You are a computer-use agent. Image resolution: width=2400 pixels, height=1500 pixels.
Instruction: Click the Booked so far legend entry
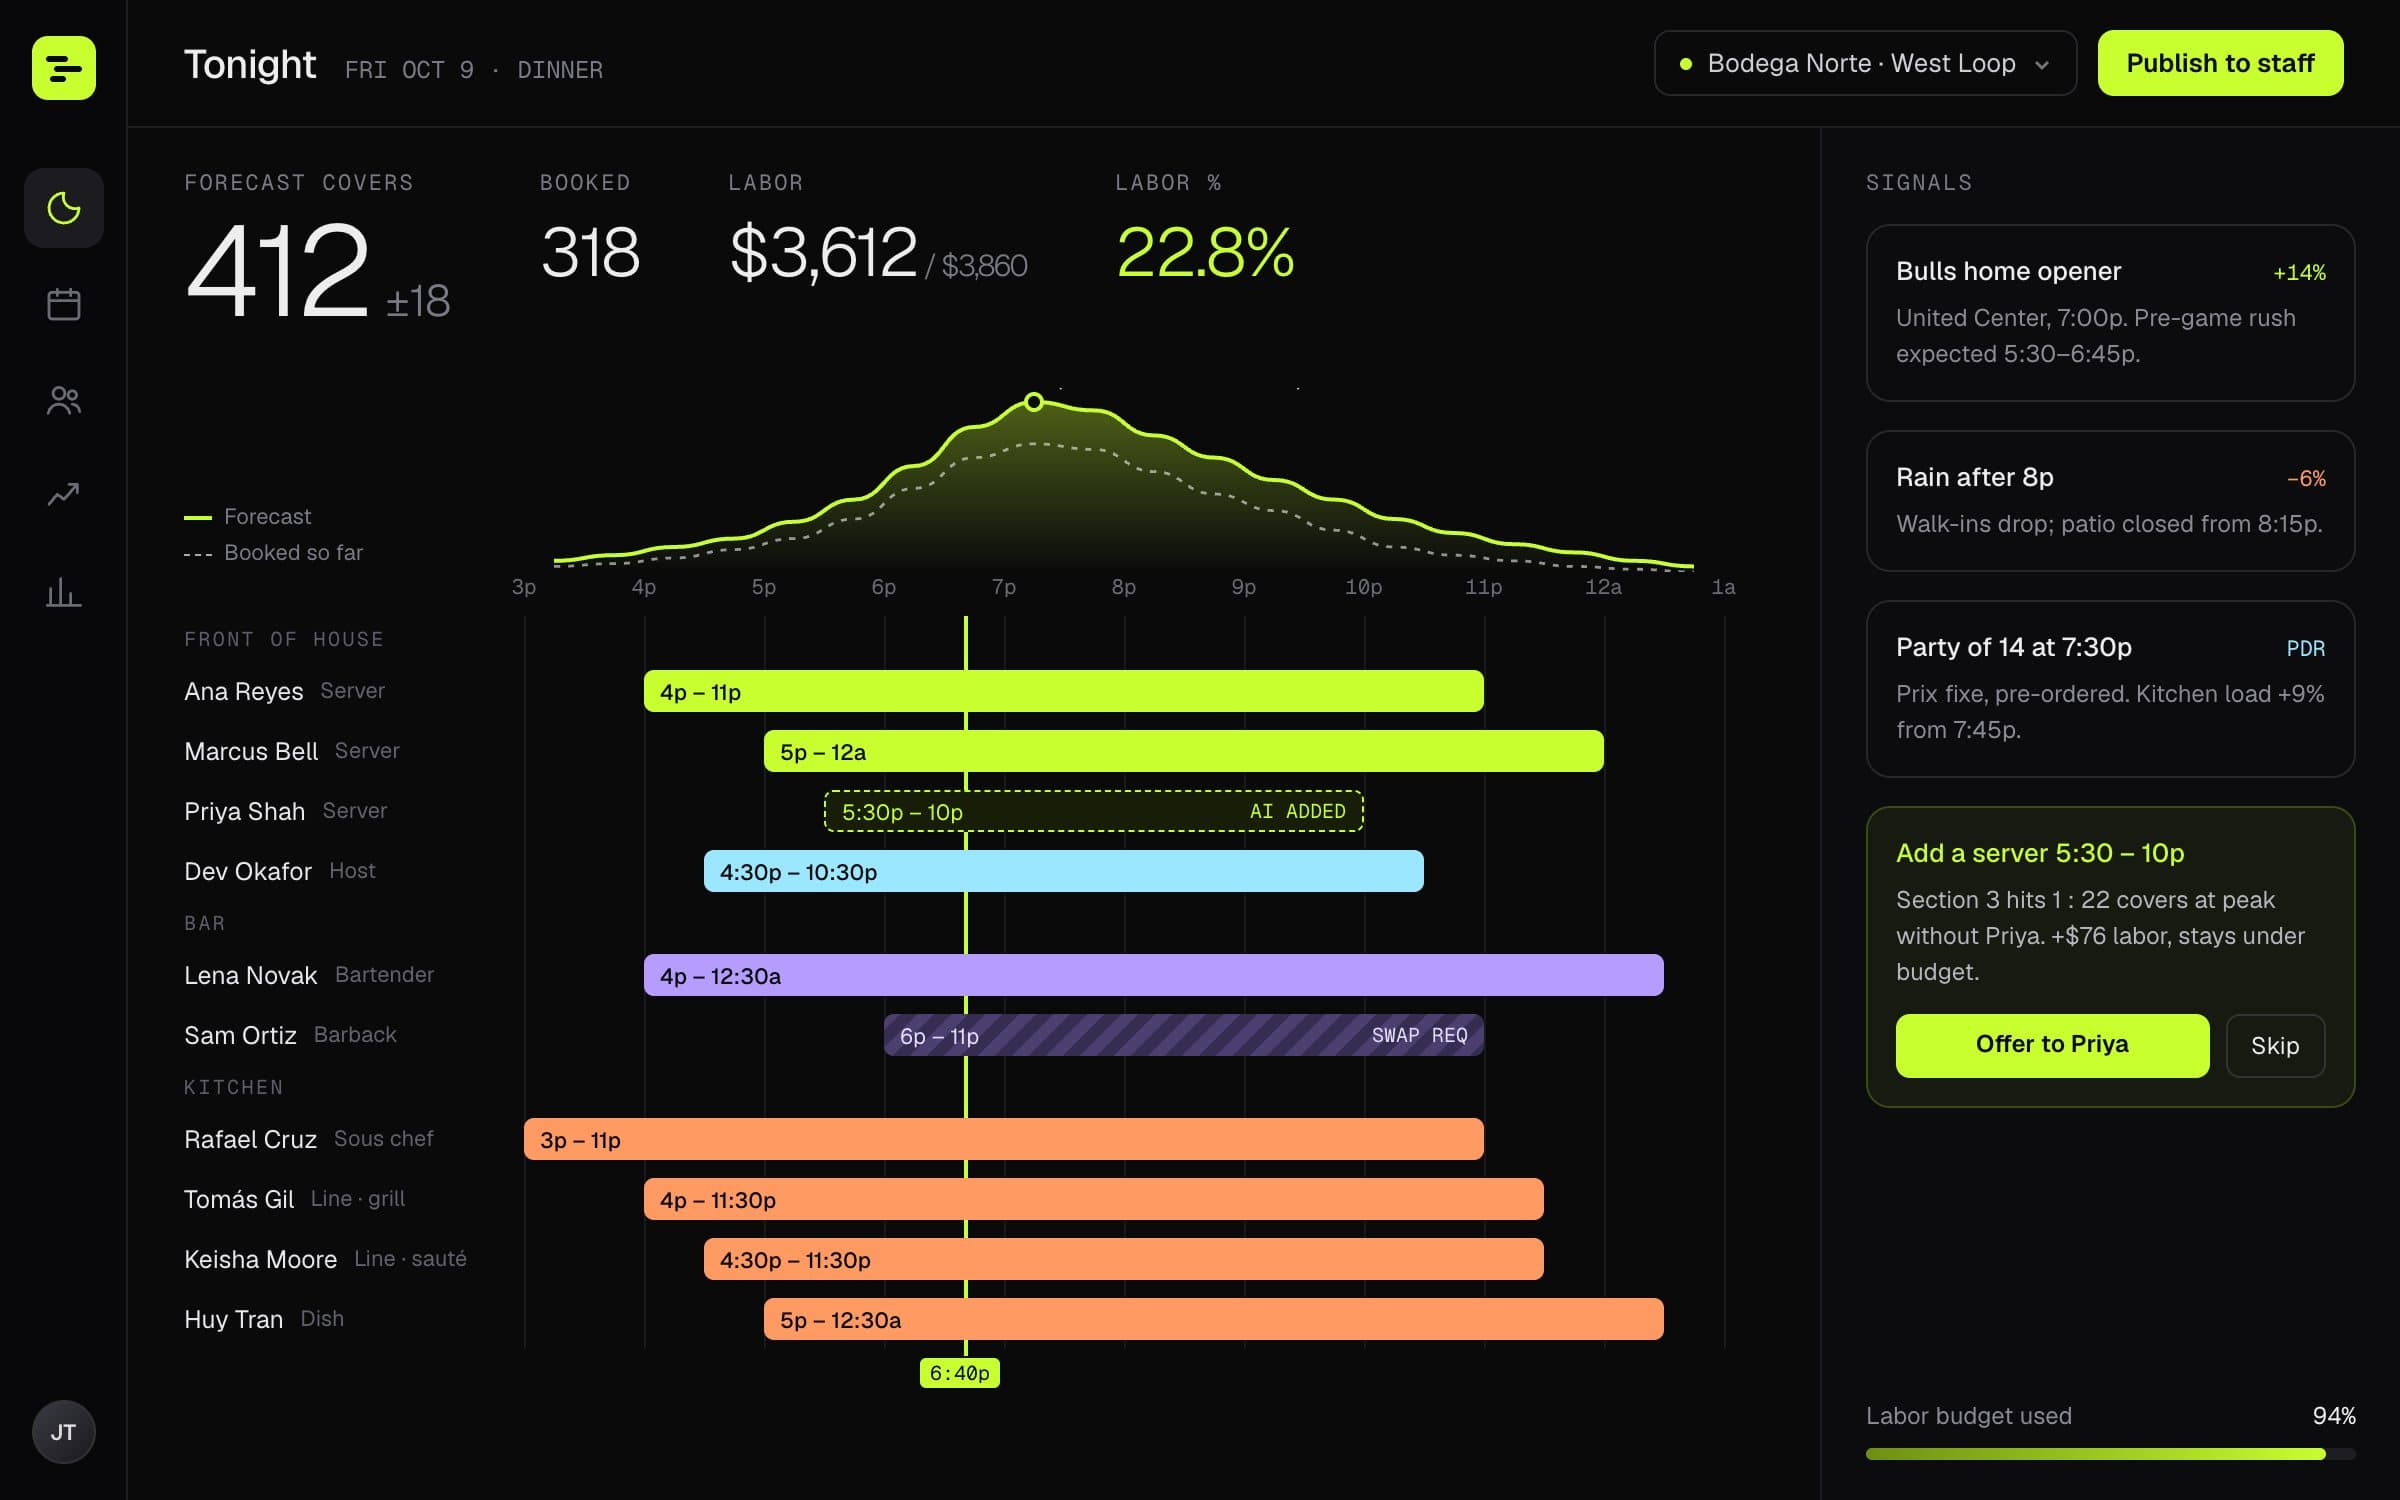[274, 553]
